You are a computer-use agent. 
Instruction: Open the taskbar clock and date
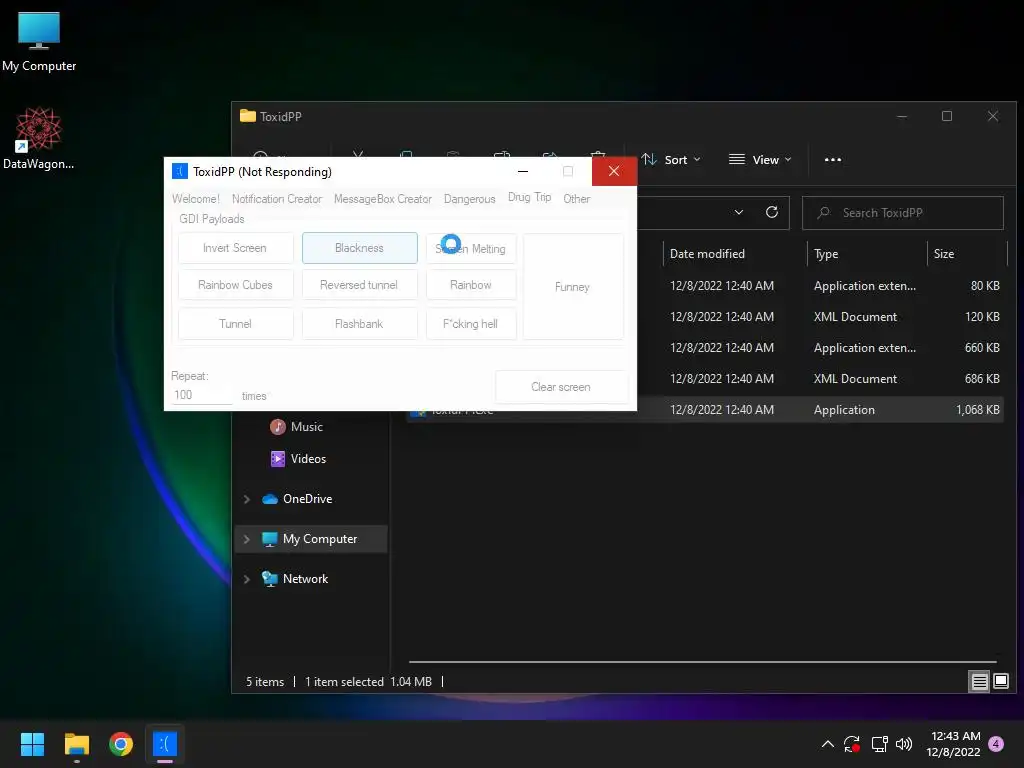(953, 744)
